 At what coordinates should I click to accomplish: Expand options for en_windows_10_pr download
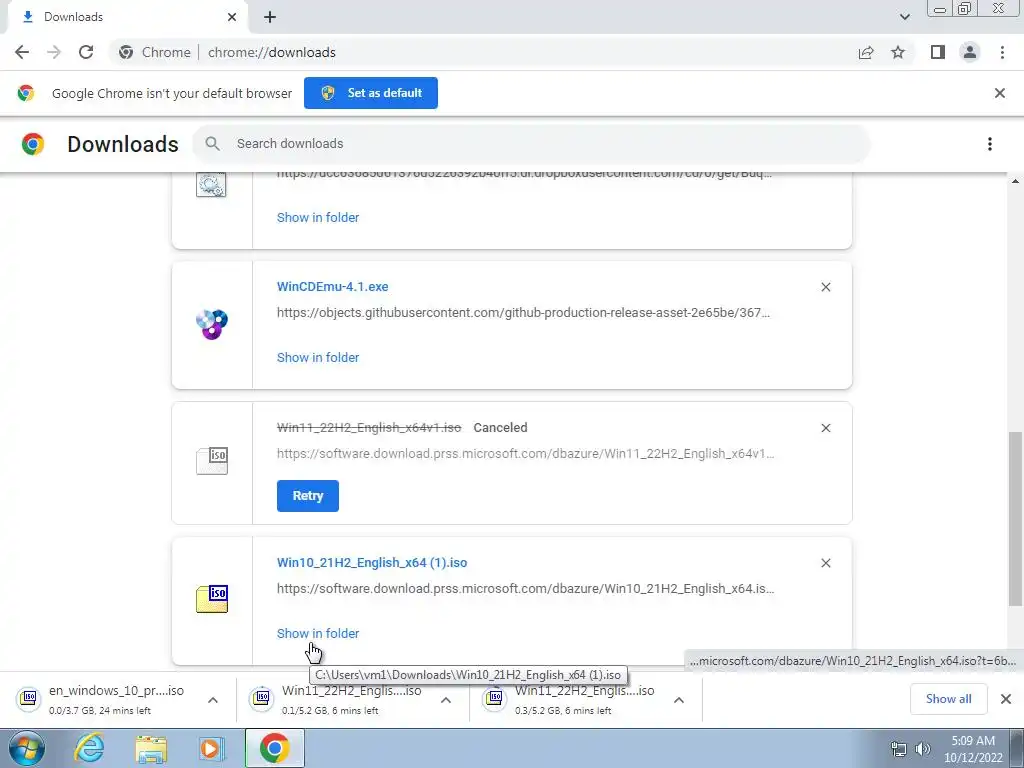pos(213,700)
